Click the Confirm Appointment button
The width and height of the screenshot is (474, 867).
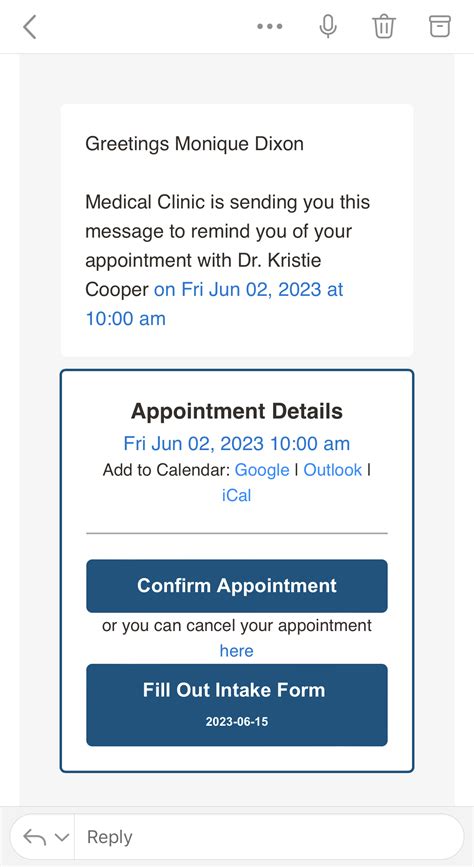(237, 586)
